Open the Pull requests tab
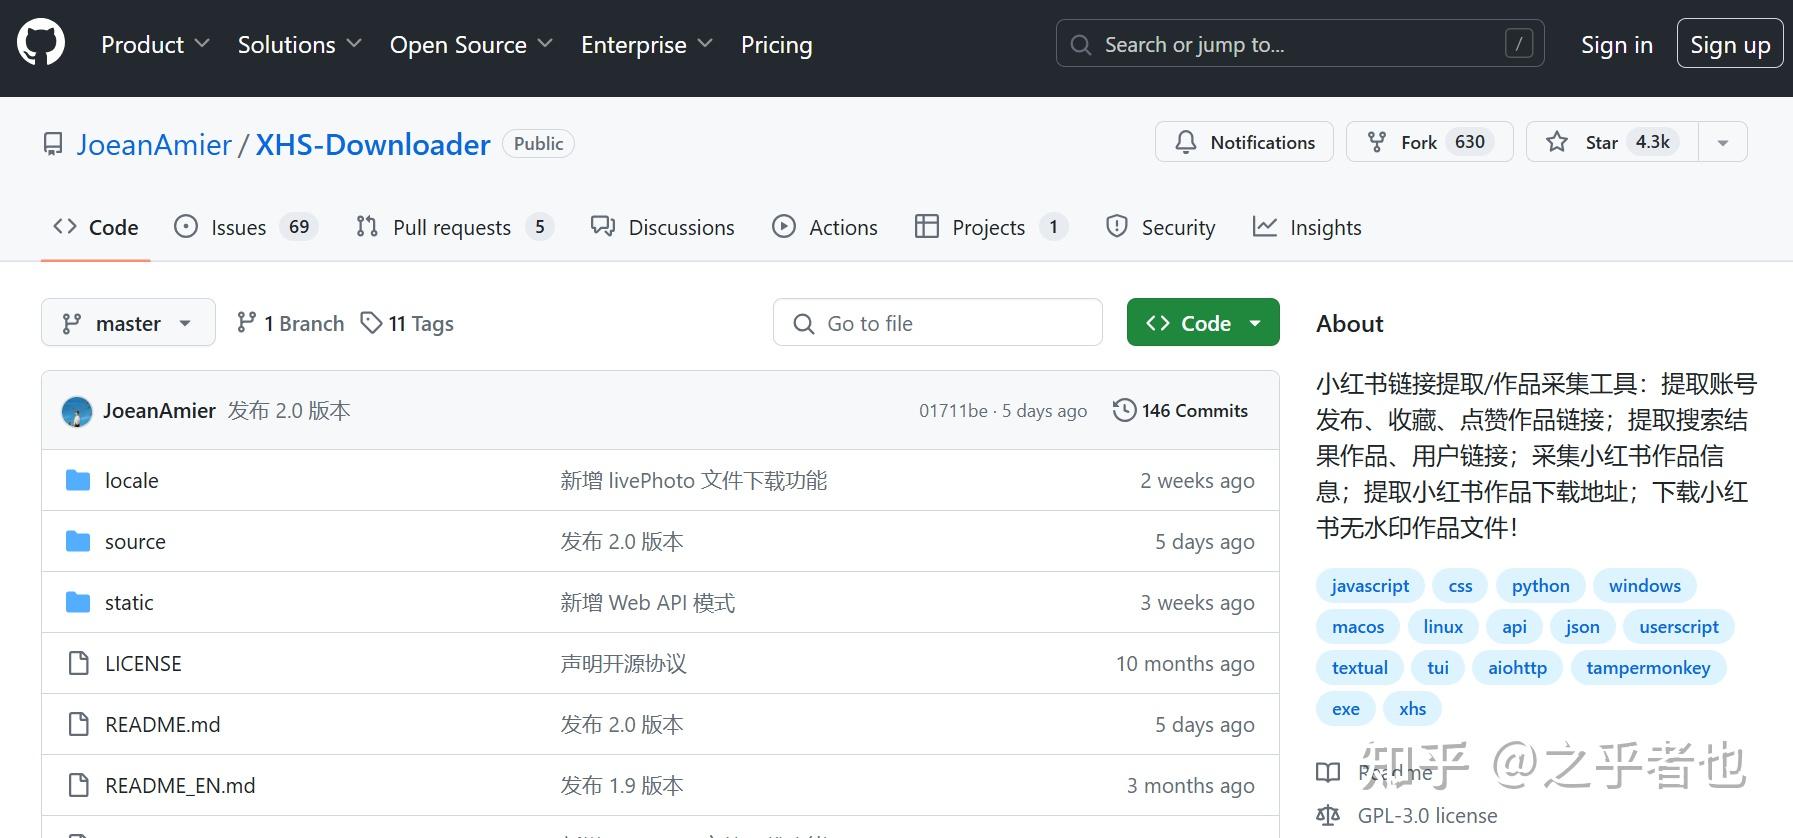This screenshot has width=1793, height=838. [454, 228]
